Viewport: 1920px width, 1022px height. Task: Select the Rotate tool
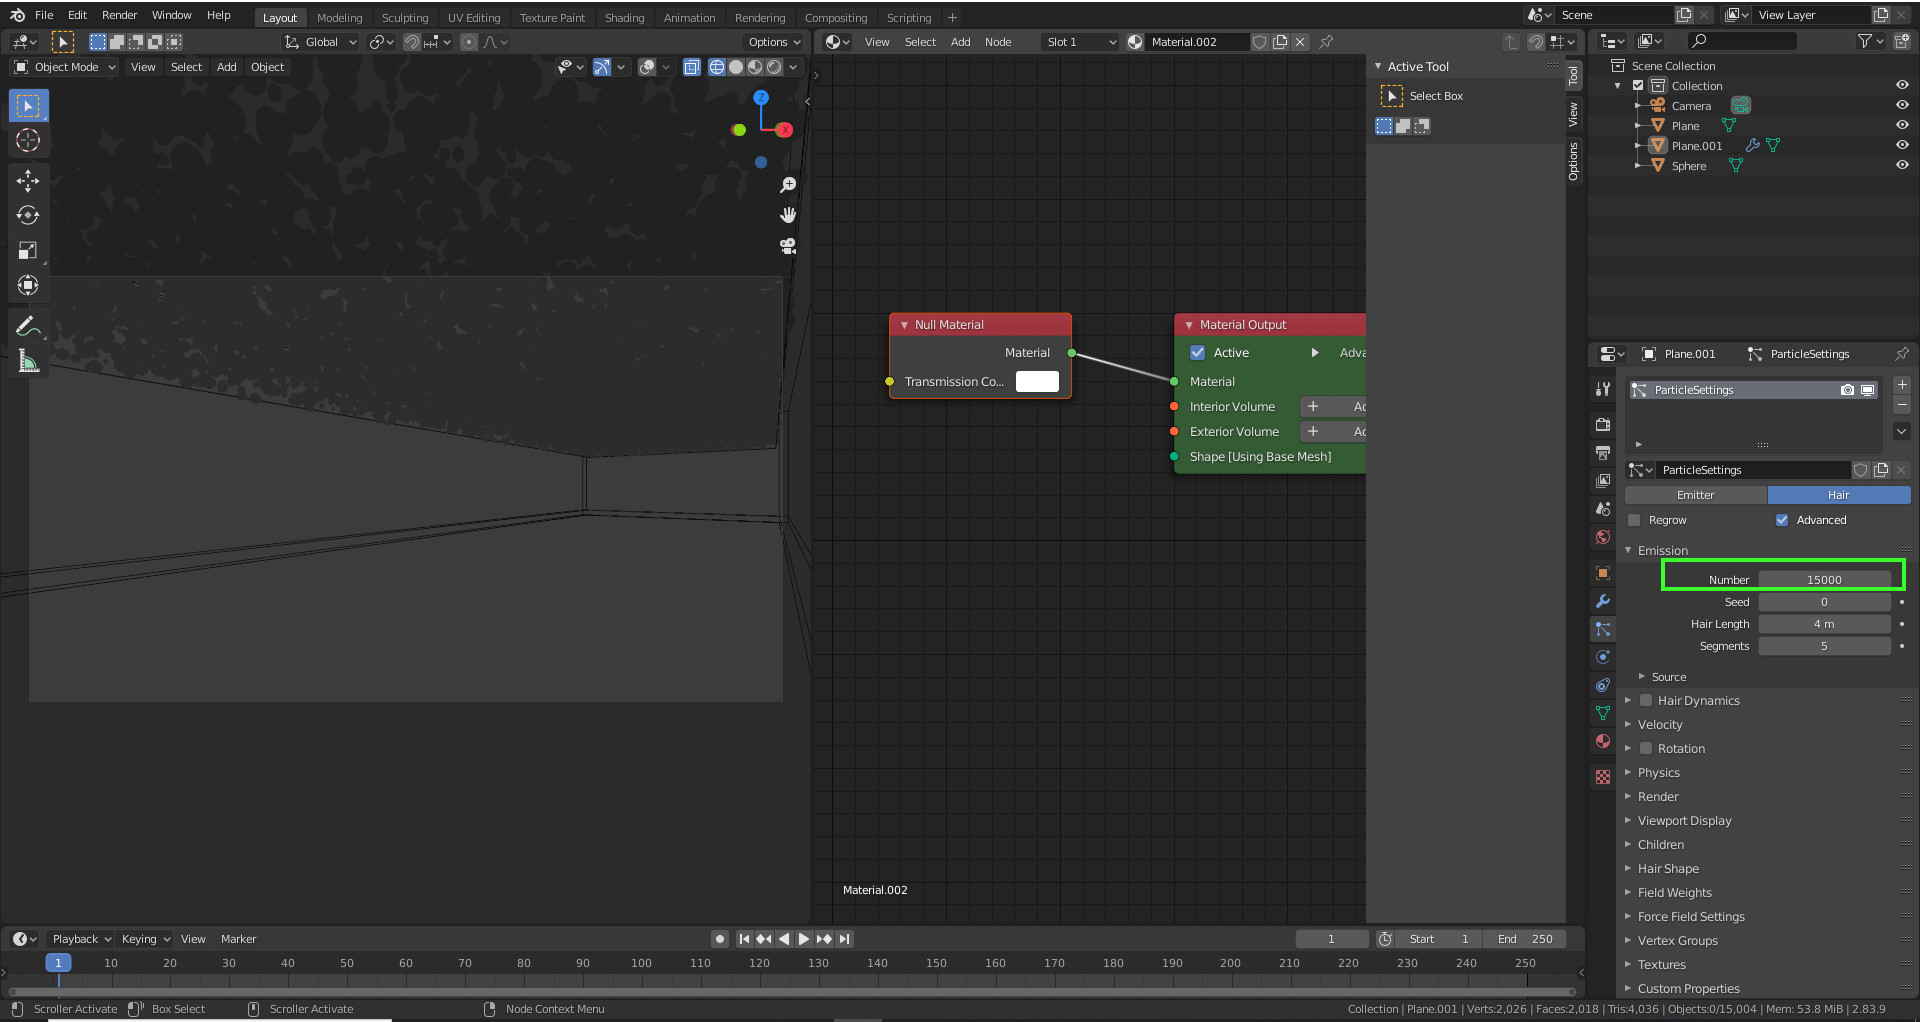click(x=28, y=215)
